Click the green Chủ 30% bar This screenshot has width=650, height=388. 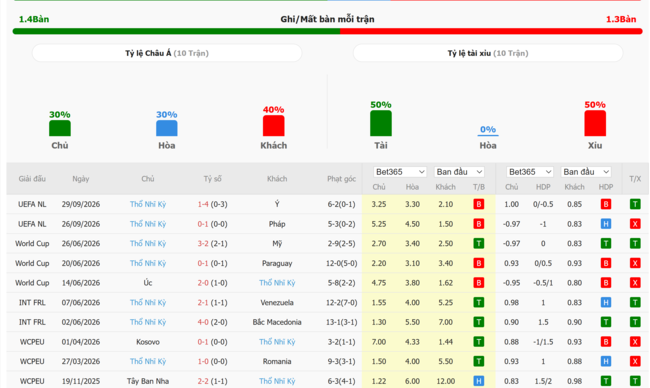(60, 128)
